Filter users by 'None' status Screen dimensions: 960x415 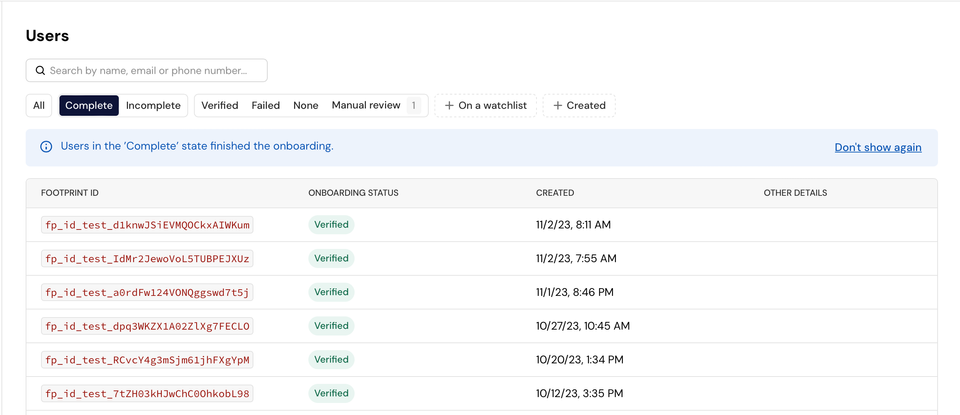click(x=306, y=106)
